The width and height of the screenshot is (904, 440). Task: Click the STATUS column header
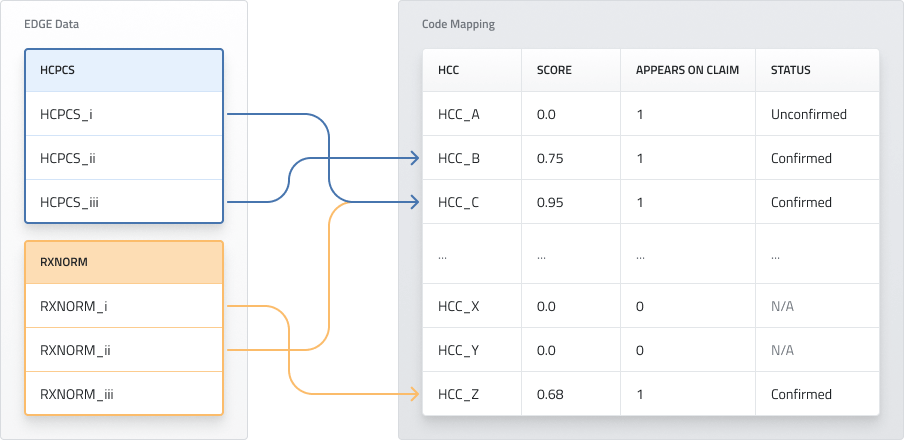790,71
